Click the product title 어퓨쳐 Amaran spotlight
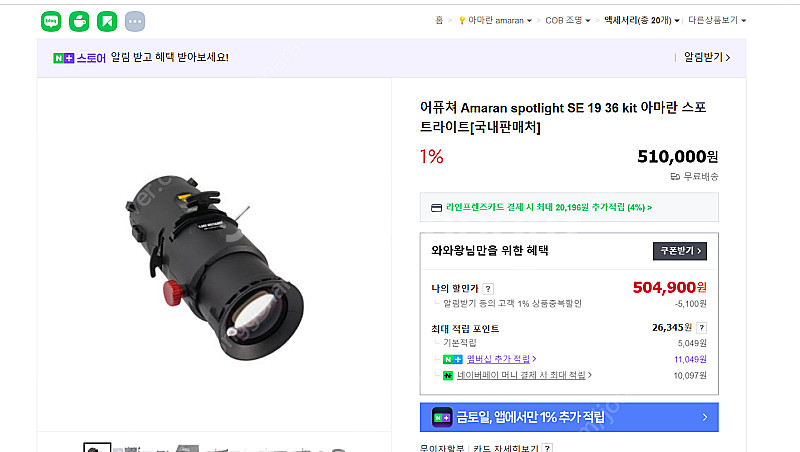The image size is (800, 452). (563, 117)
